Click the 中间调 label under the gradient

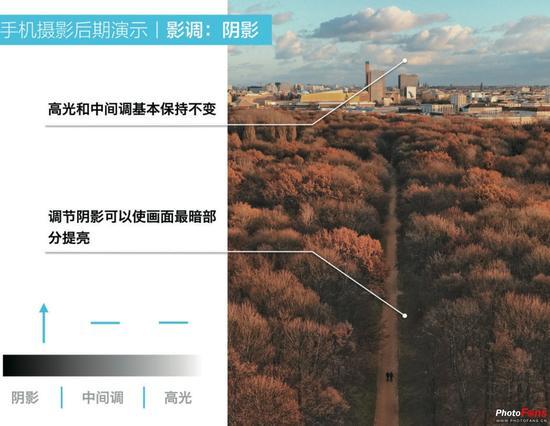pos(103,398)
